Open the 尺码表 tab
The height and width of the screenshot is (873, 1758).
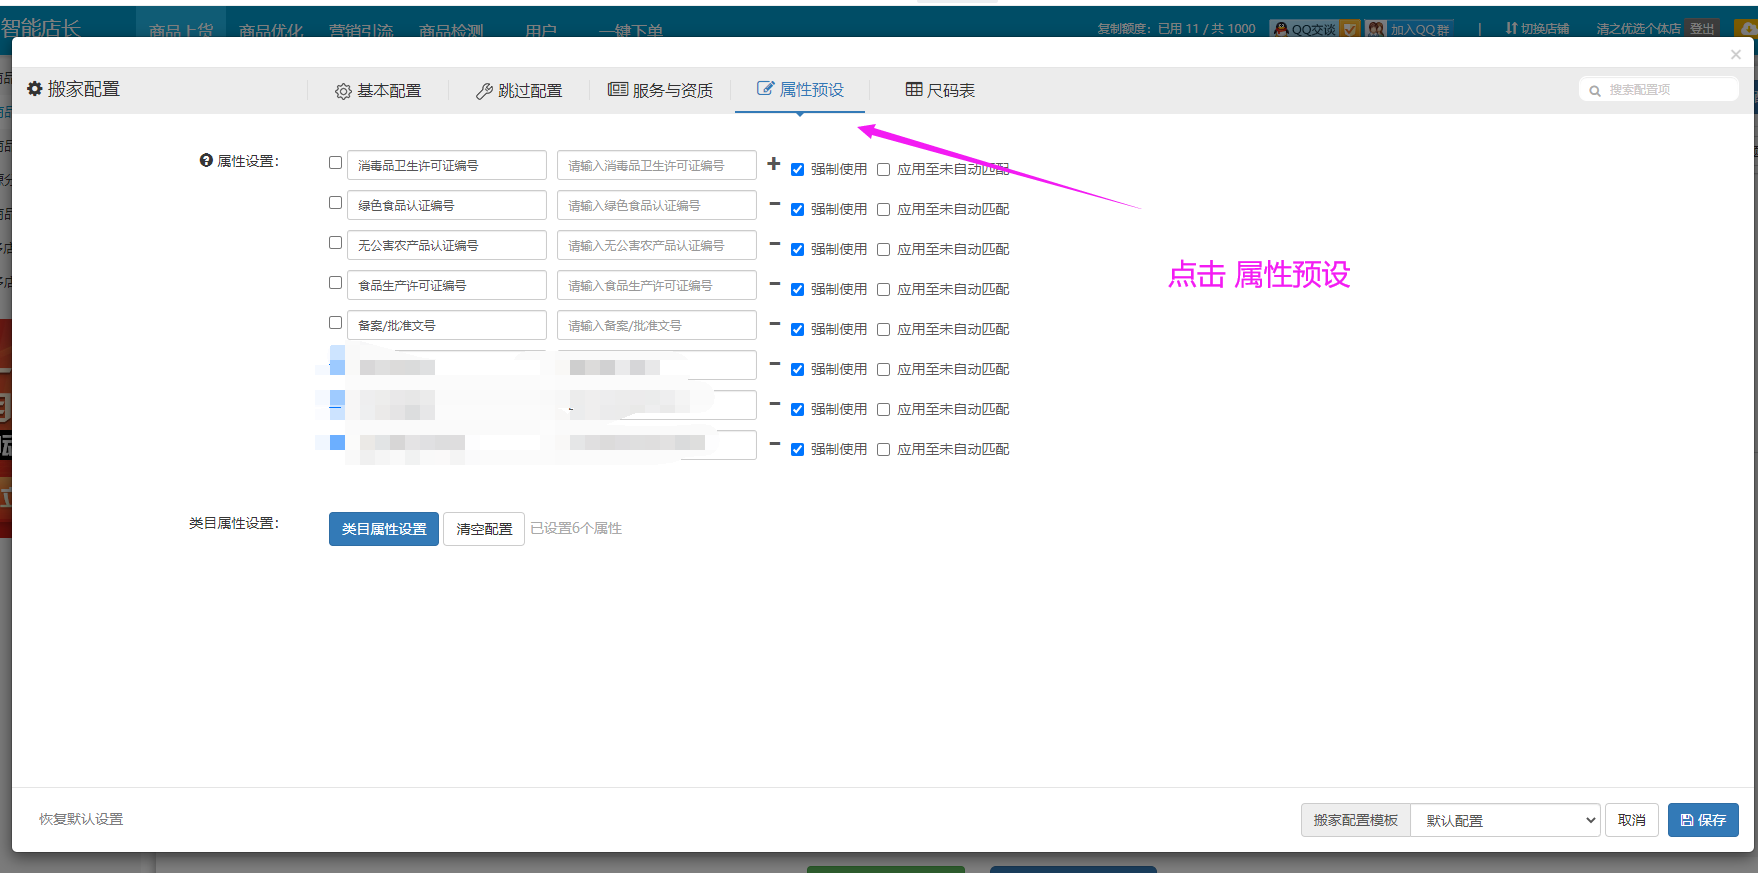coord(939,91)
